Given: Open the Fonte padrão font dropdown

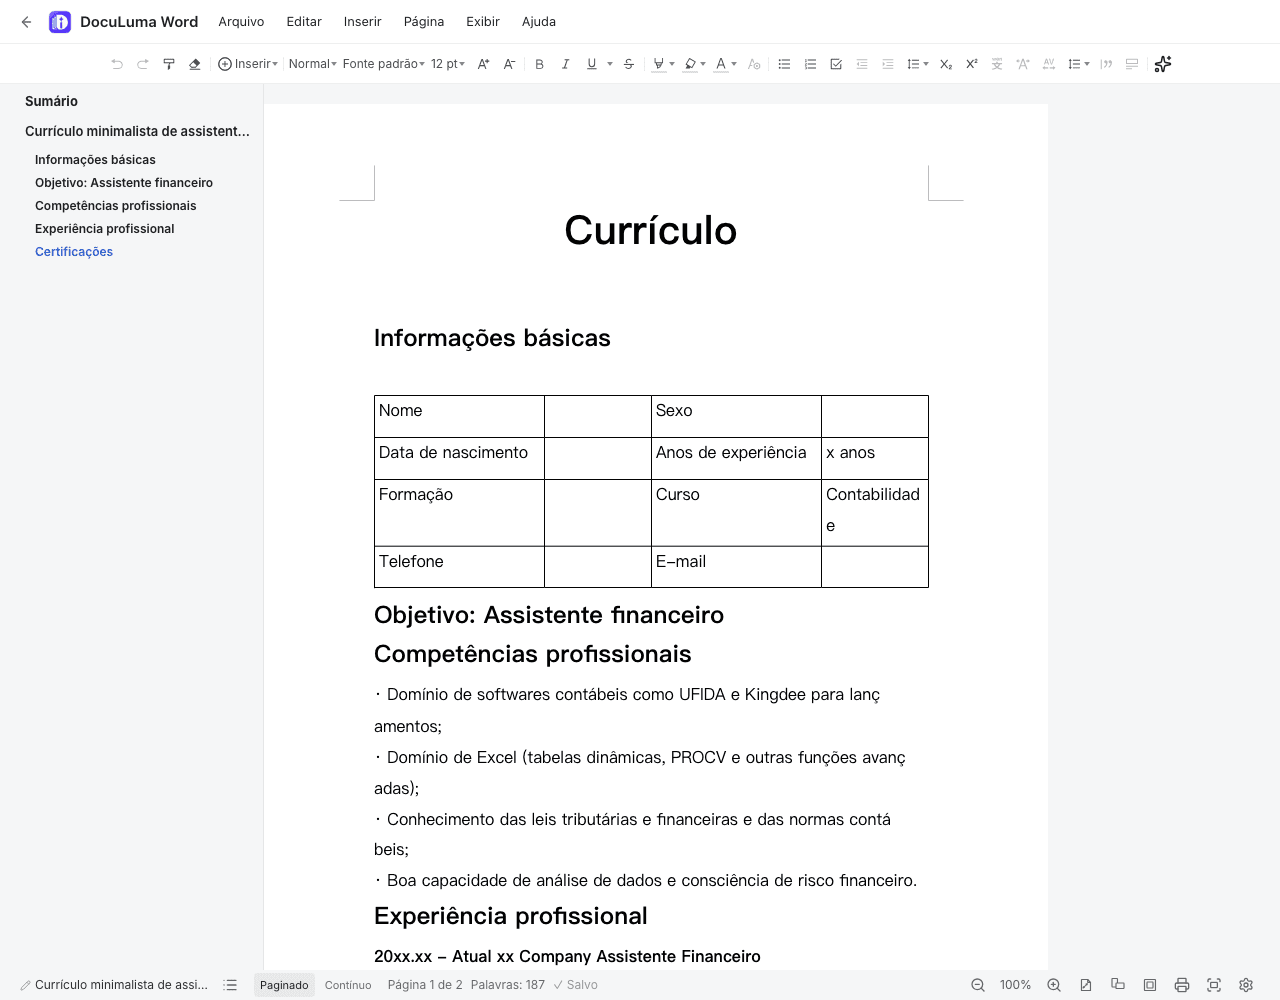Looking at the screenshot, I should click(x=384, y=64).
